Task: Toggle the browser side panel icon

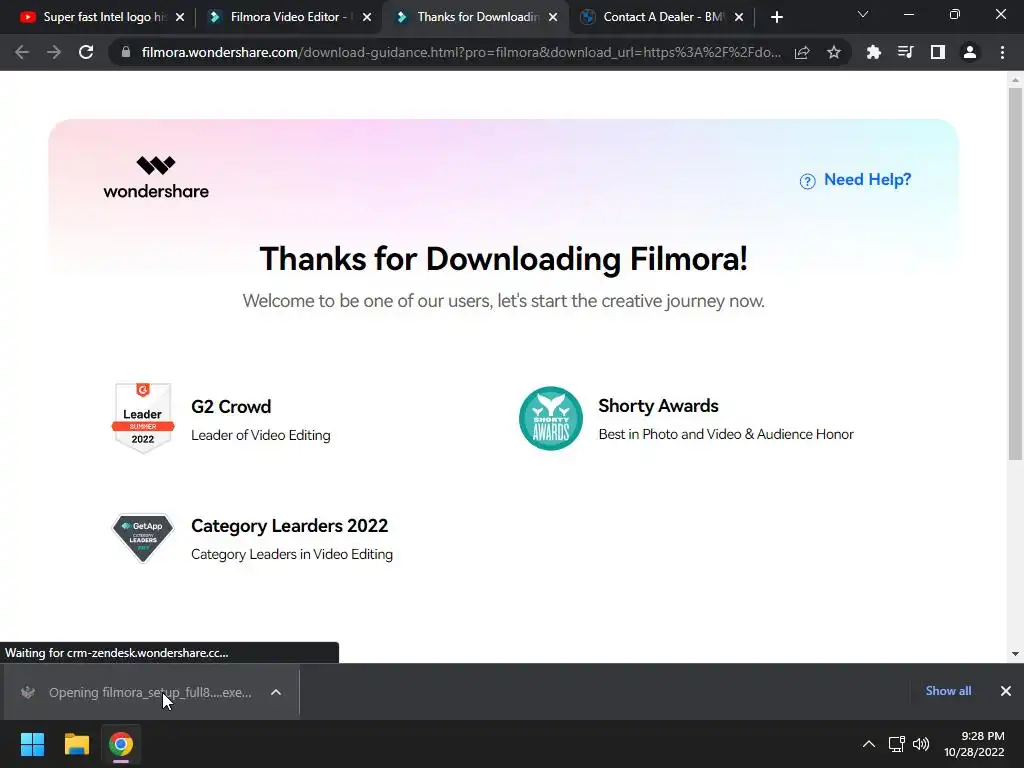Action: pos(938,52)
